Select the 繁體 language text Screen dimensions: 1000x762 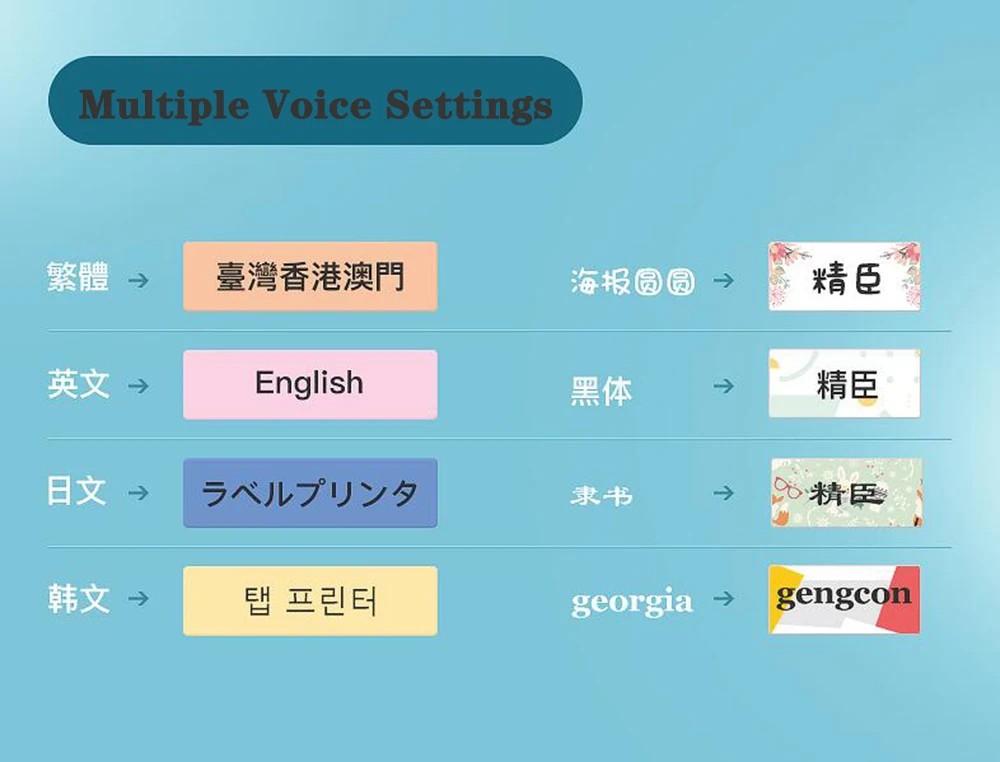78,277
